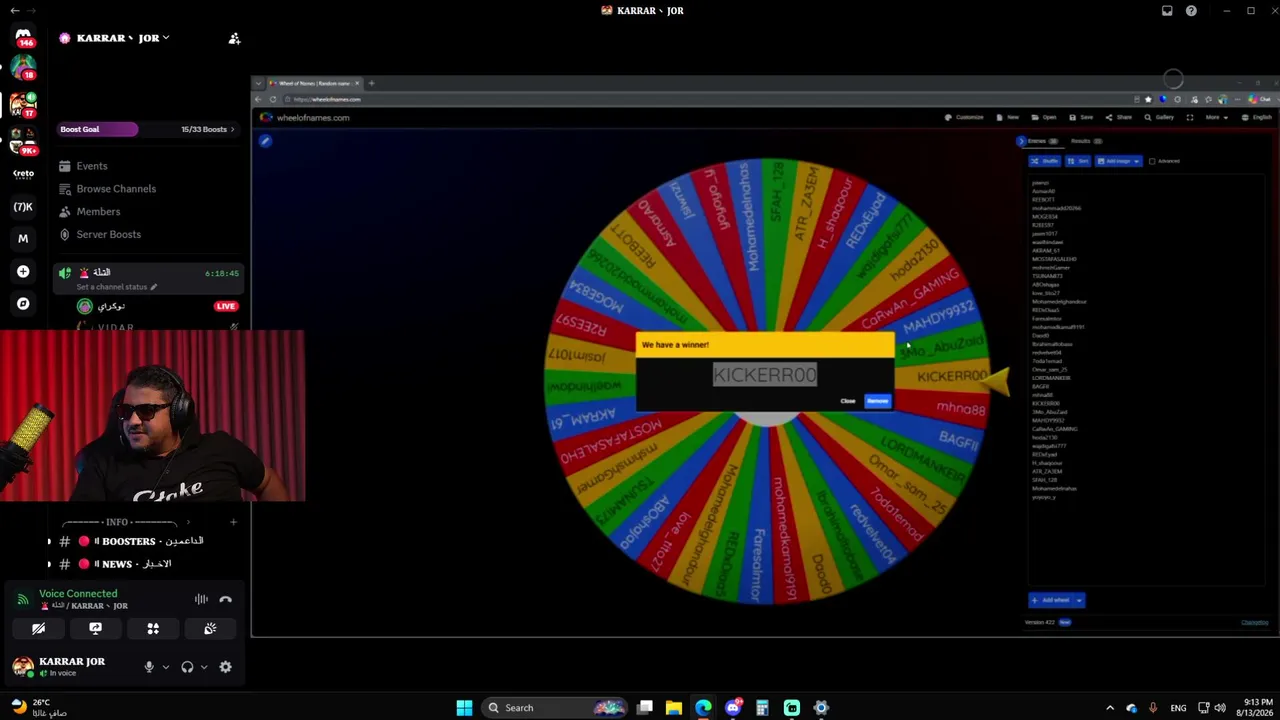Edit the voice channel status pencil
The width and height of the screenshot is (1280, 720).
(x=153, y=287)
